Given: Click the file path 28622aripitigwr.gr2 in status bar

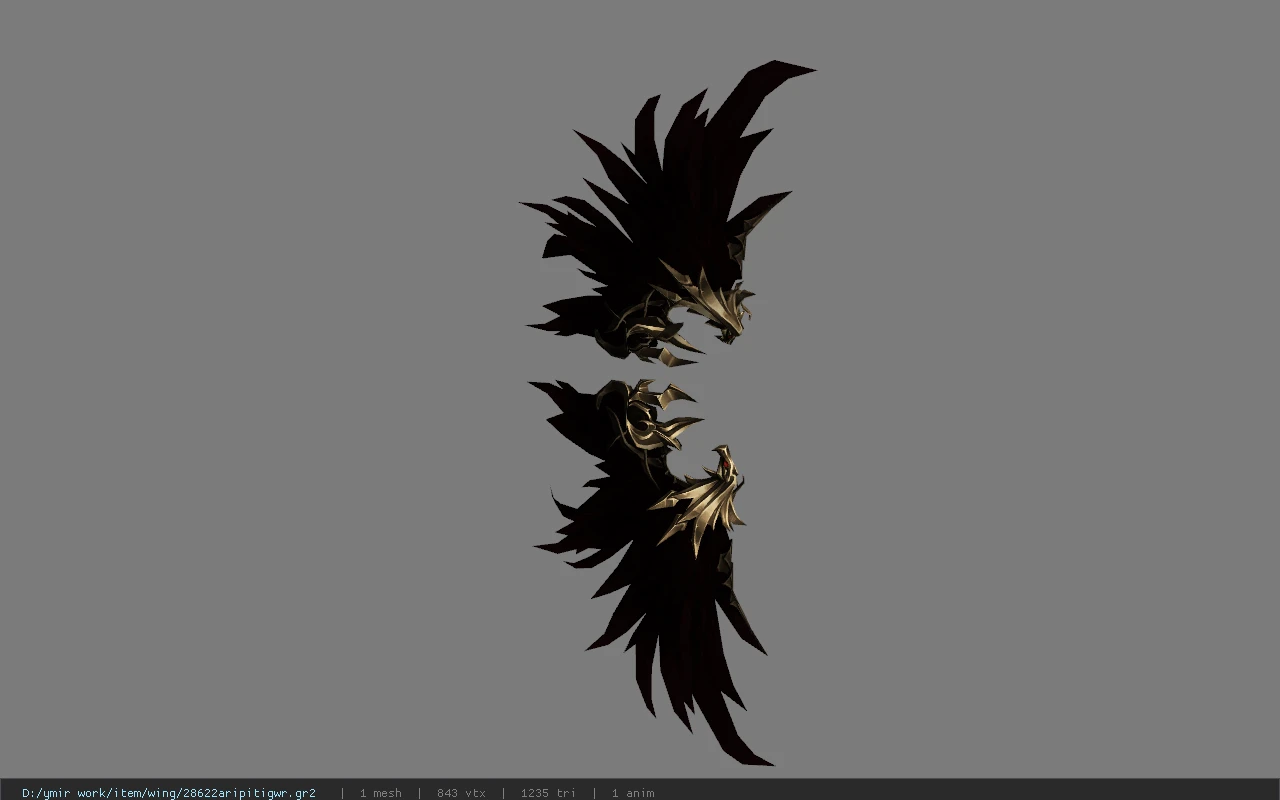Looking at the screenshot, I should [x=169, y=793].
